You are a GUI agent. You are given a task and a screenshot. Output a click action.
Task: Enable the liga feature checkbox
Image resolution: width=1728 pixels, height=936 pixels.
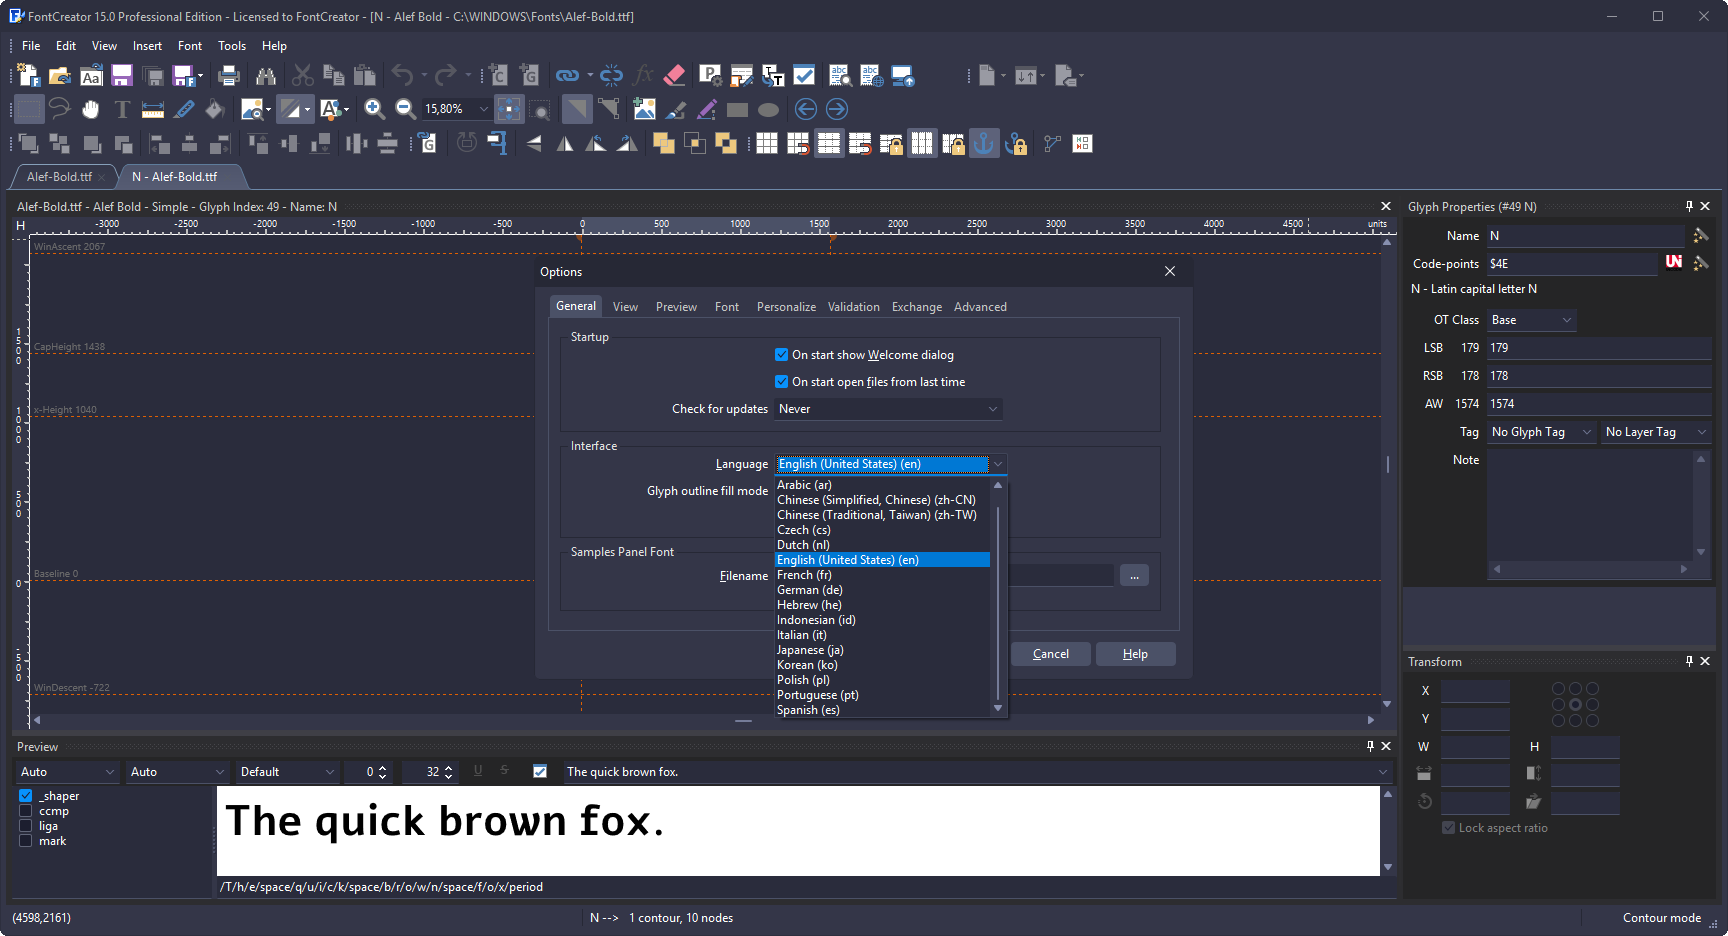click(26, 826)
